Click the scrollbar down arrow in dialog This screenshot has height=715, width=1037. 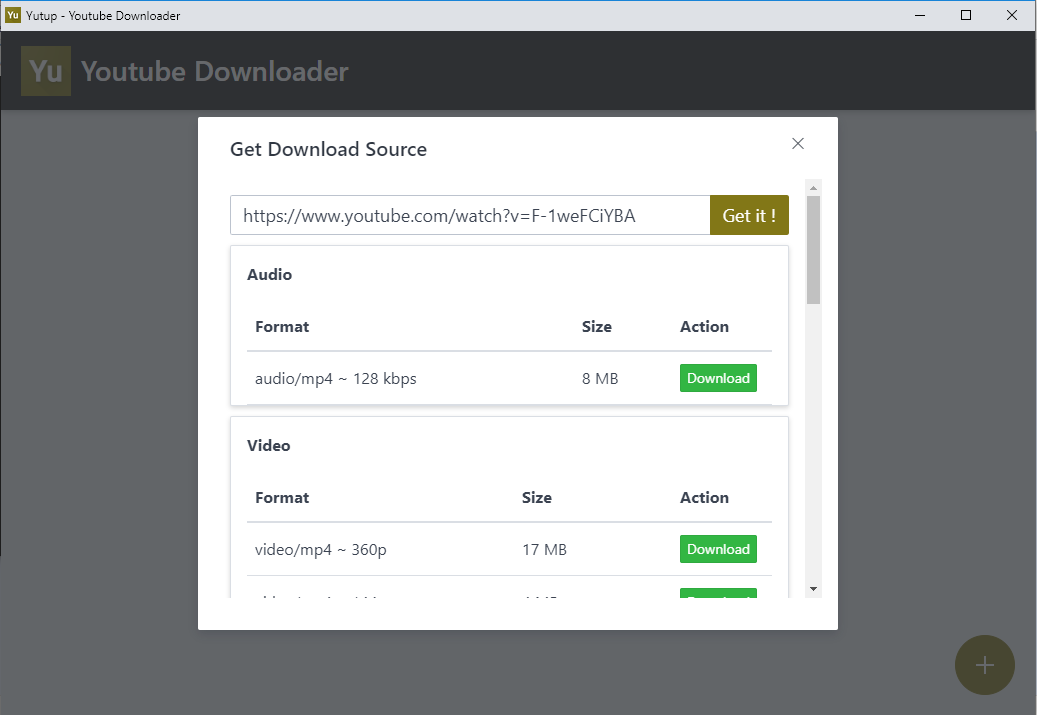(813, 589)
